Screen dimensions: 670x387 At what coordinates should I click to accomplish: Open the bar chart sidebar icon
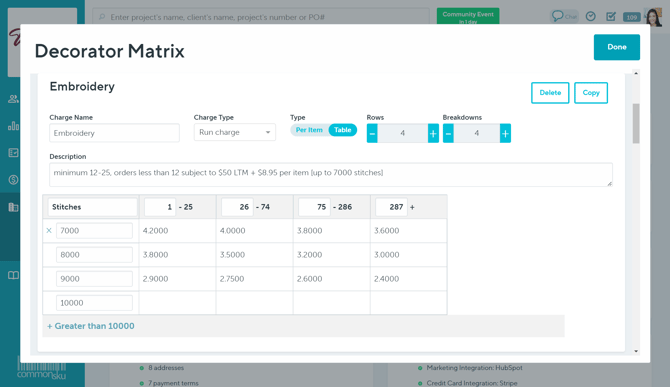pyautogui.click(x=13, y=126)
